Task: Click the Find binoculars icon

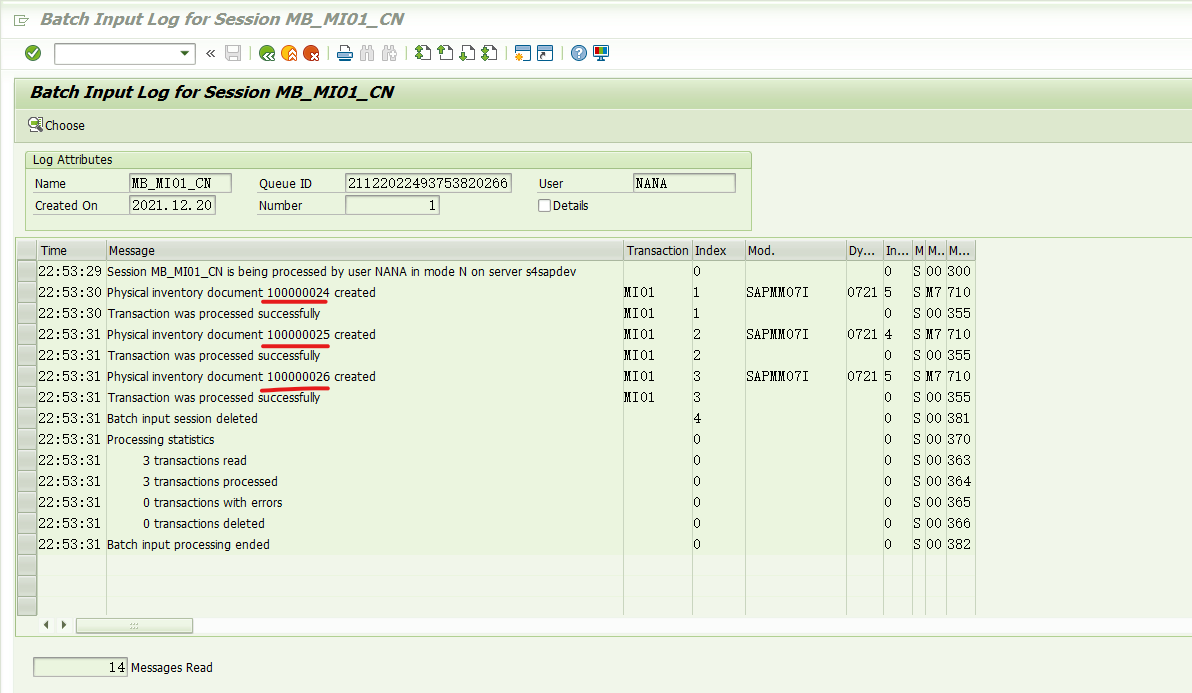Action: click(367, 53)
